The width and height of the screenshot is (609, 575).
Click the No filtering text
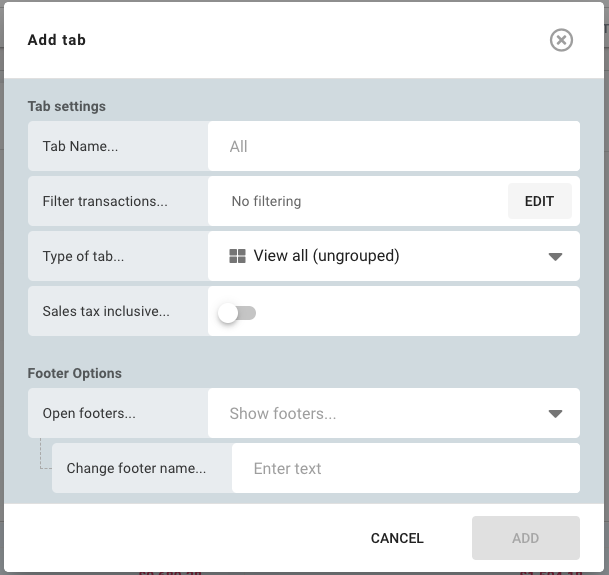[266, 201]
